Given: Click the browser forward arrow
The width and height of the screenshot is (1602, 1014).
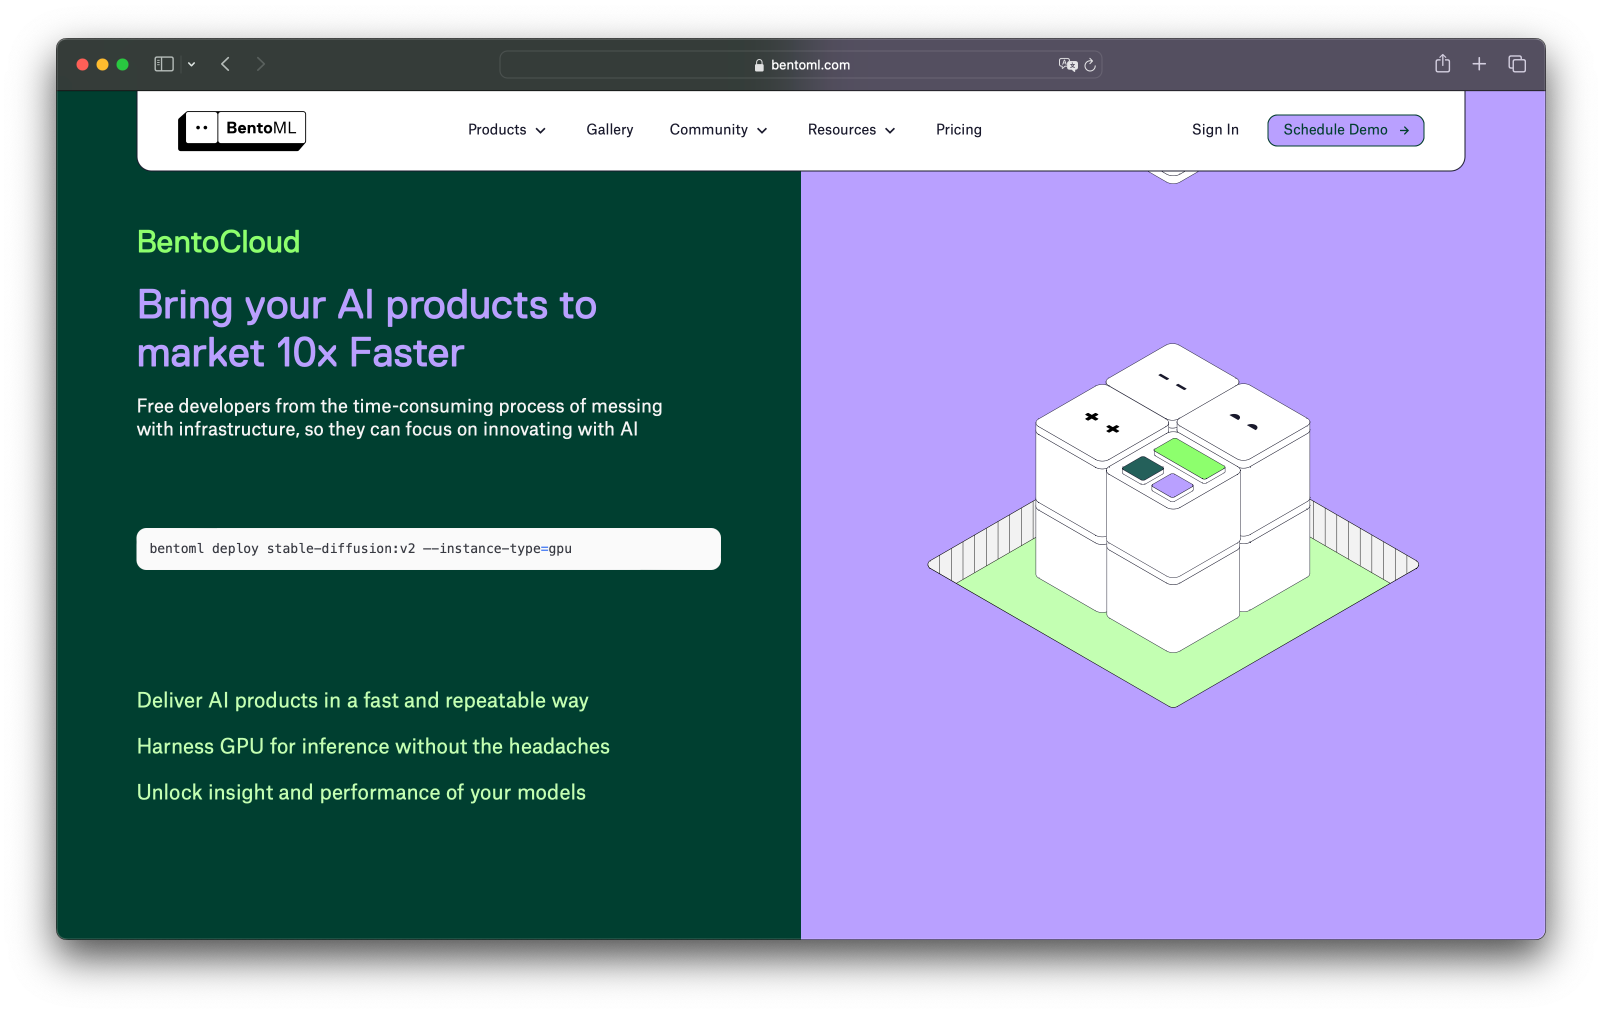Looking at the screenshot, I should click(261, 64).
